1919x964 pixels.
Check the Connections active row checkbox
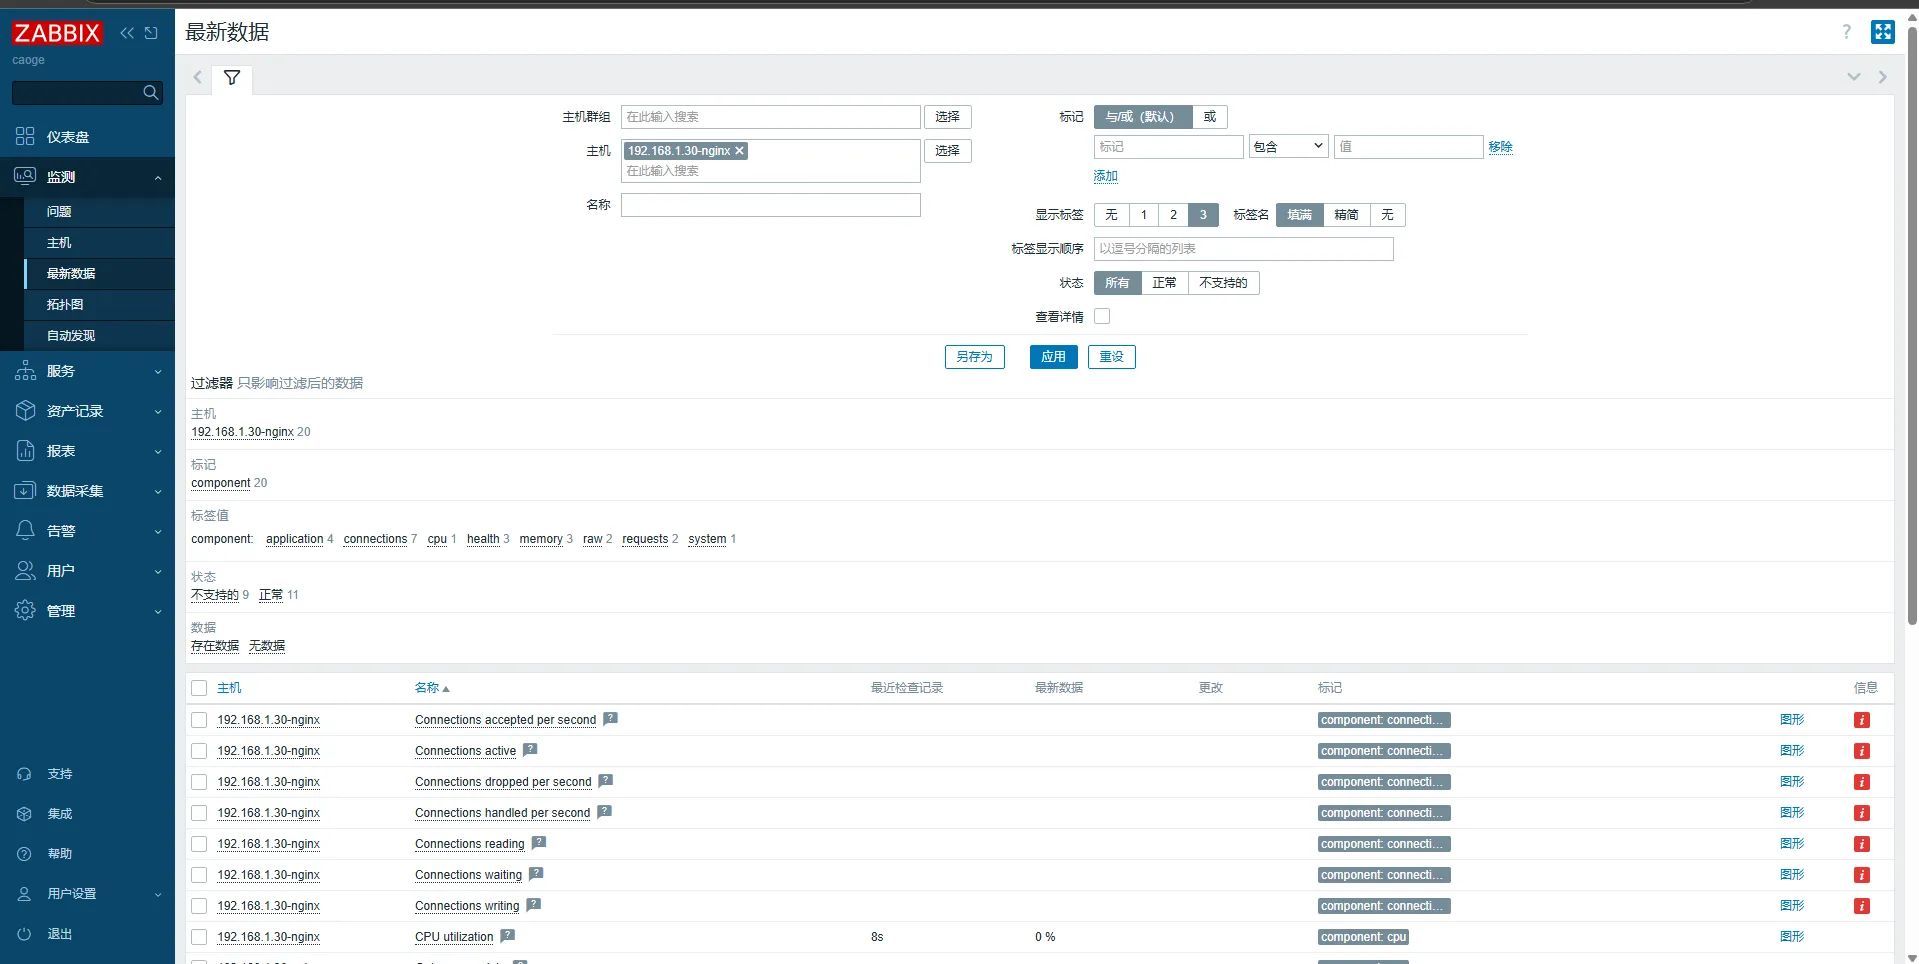tap(199, 751)
